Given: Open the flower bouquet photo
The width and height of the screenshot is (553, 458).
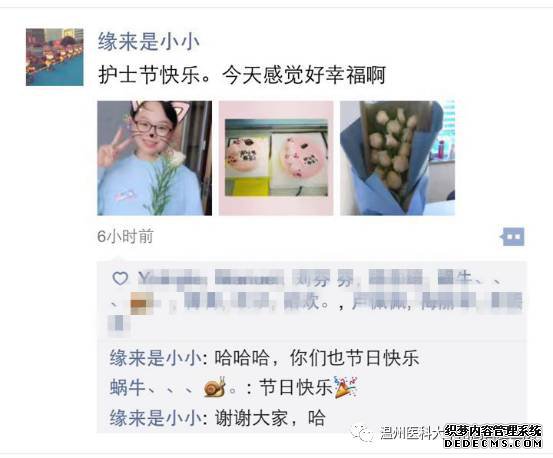Looking at the screenshot, I should pyautogui.click(x=397, y=158).
